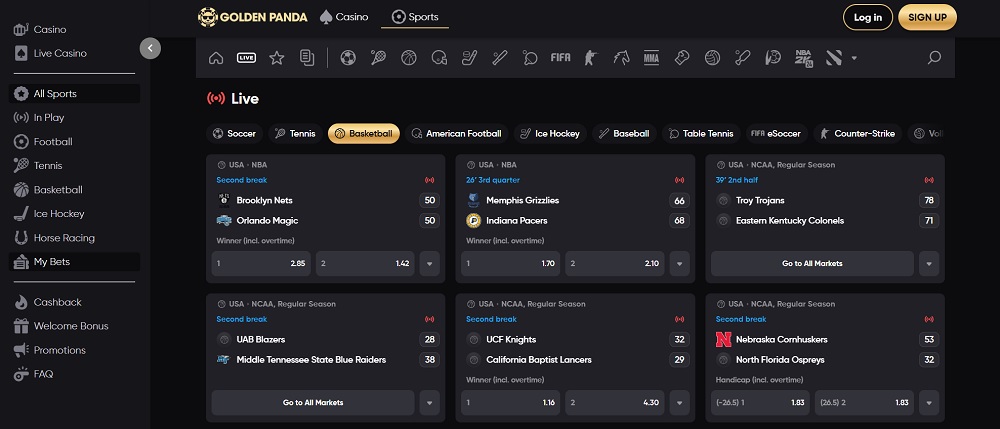Switch to the Sports top tab

pos(415,17)
